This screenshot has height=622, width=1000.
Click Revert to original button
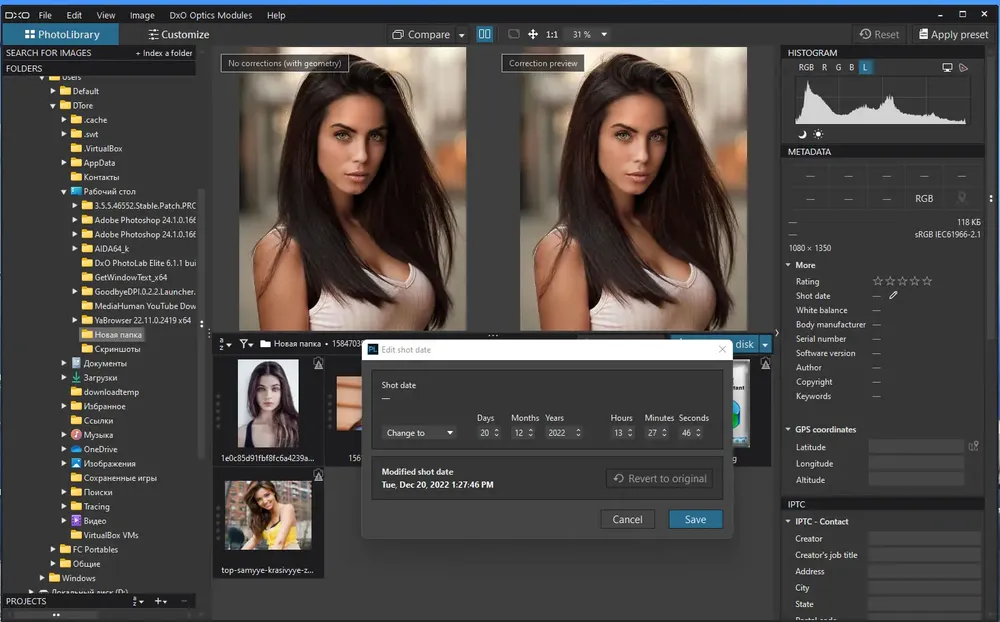[660, 478]
